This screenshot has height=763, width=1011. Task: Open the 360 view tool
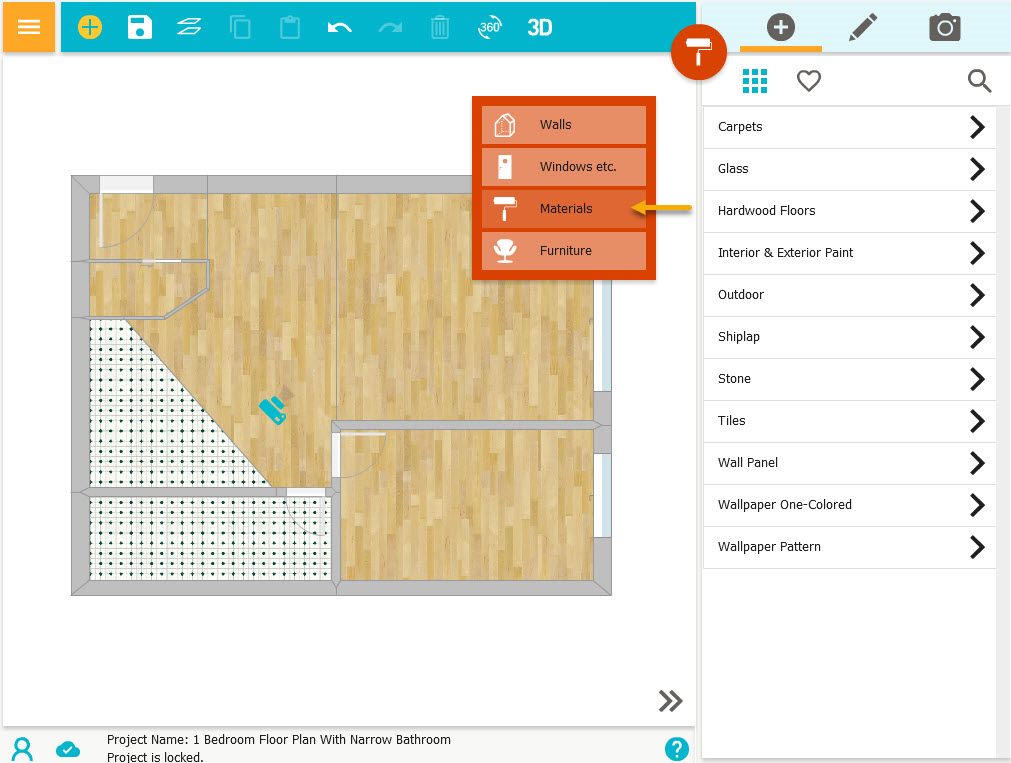click(x=489, y=27)
